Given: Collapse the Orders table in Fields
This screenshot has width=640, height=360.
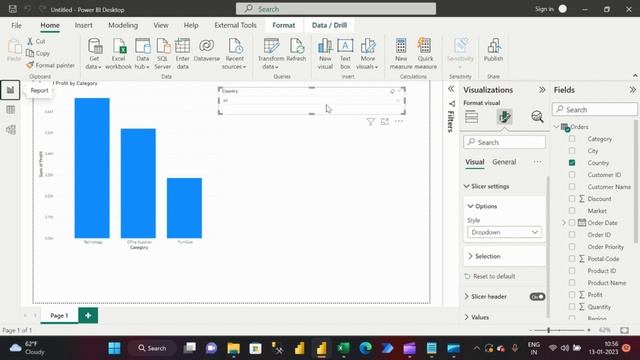Looking at the screenshot, I should tap(557, 127).
